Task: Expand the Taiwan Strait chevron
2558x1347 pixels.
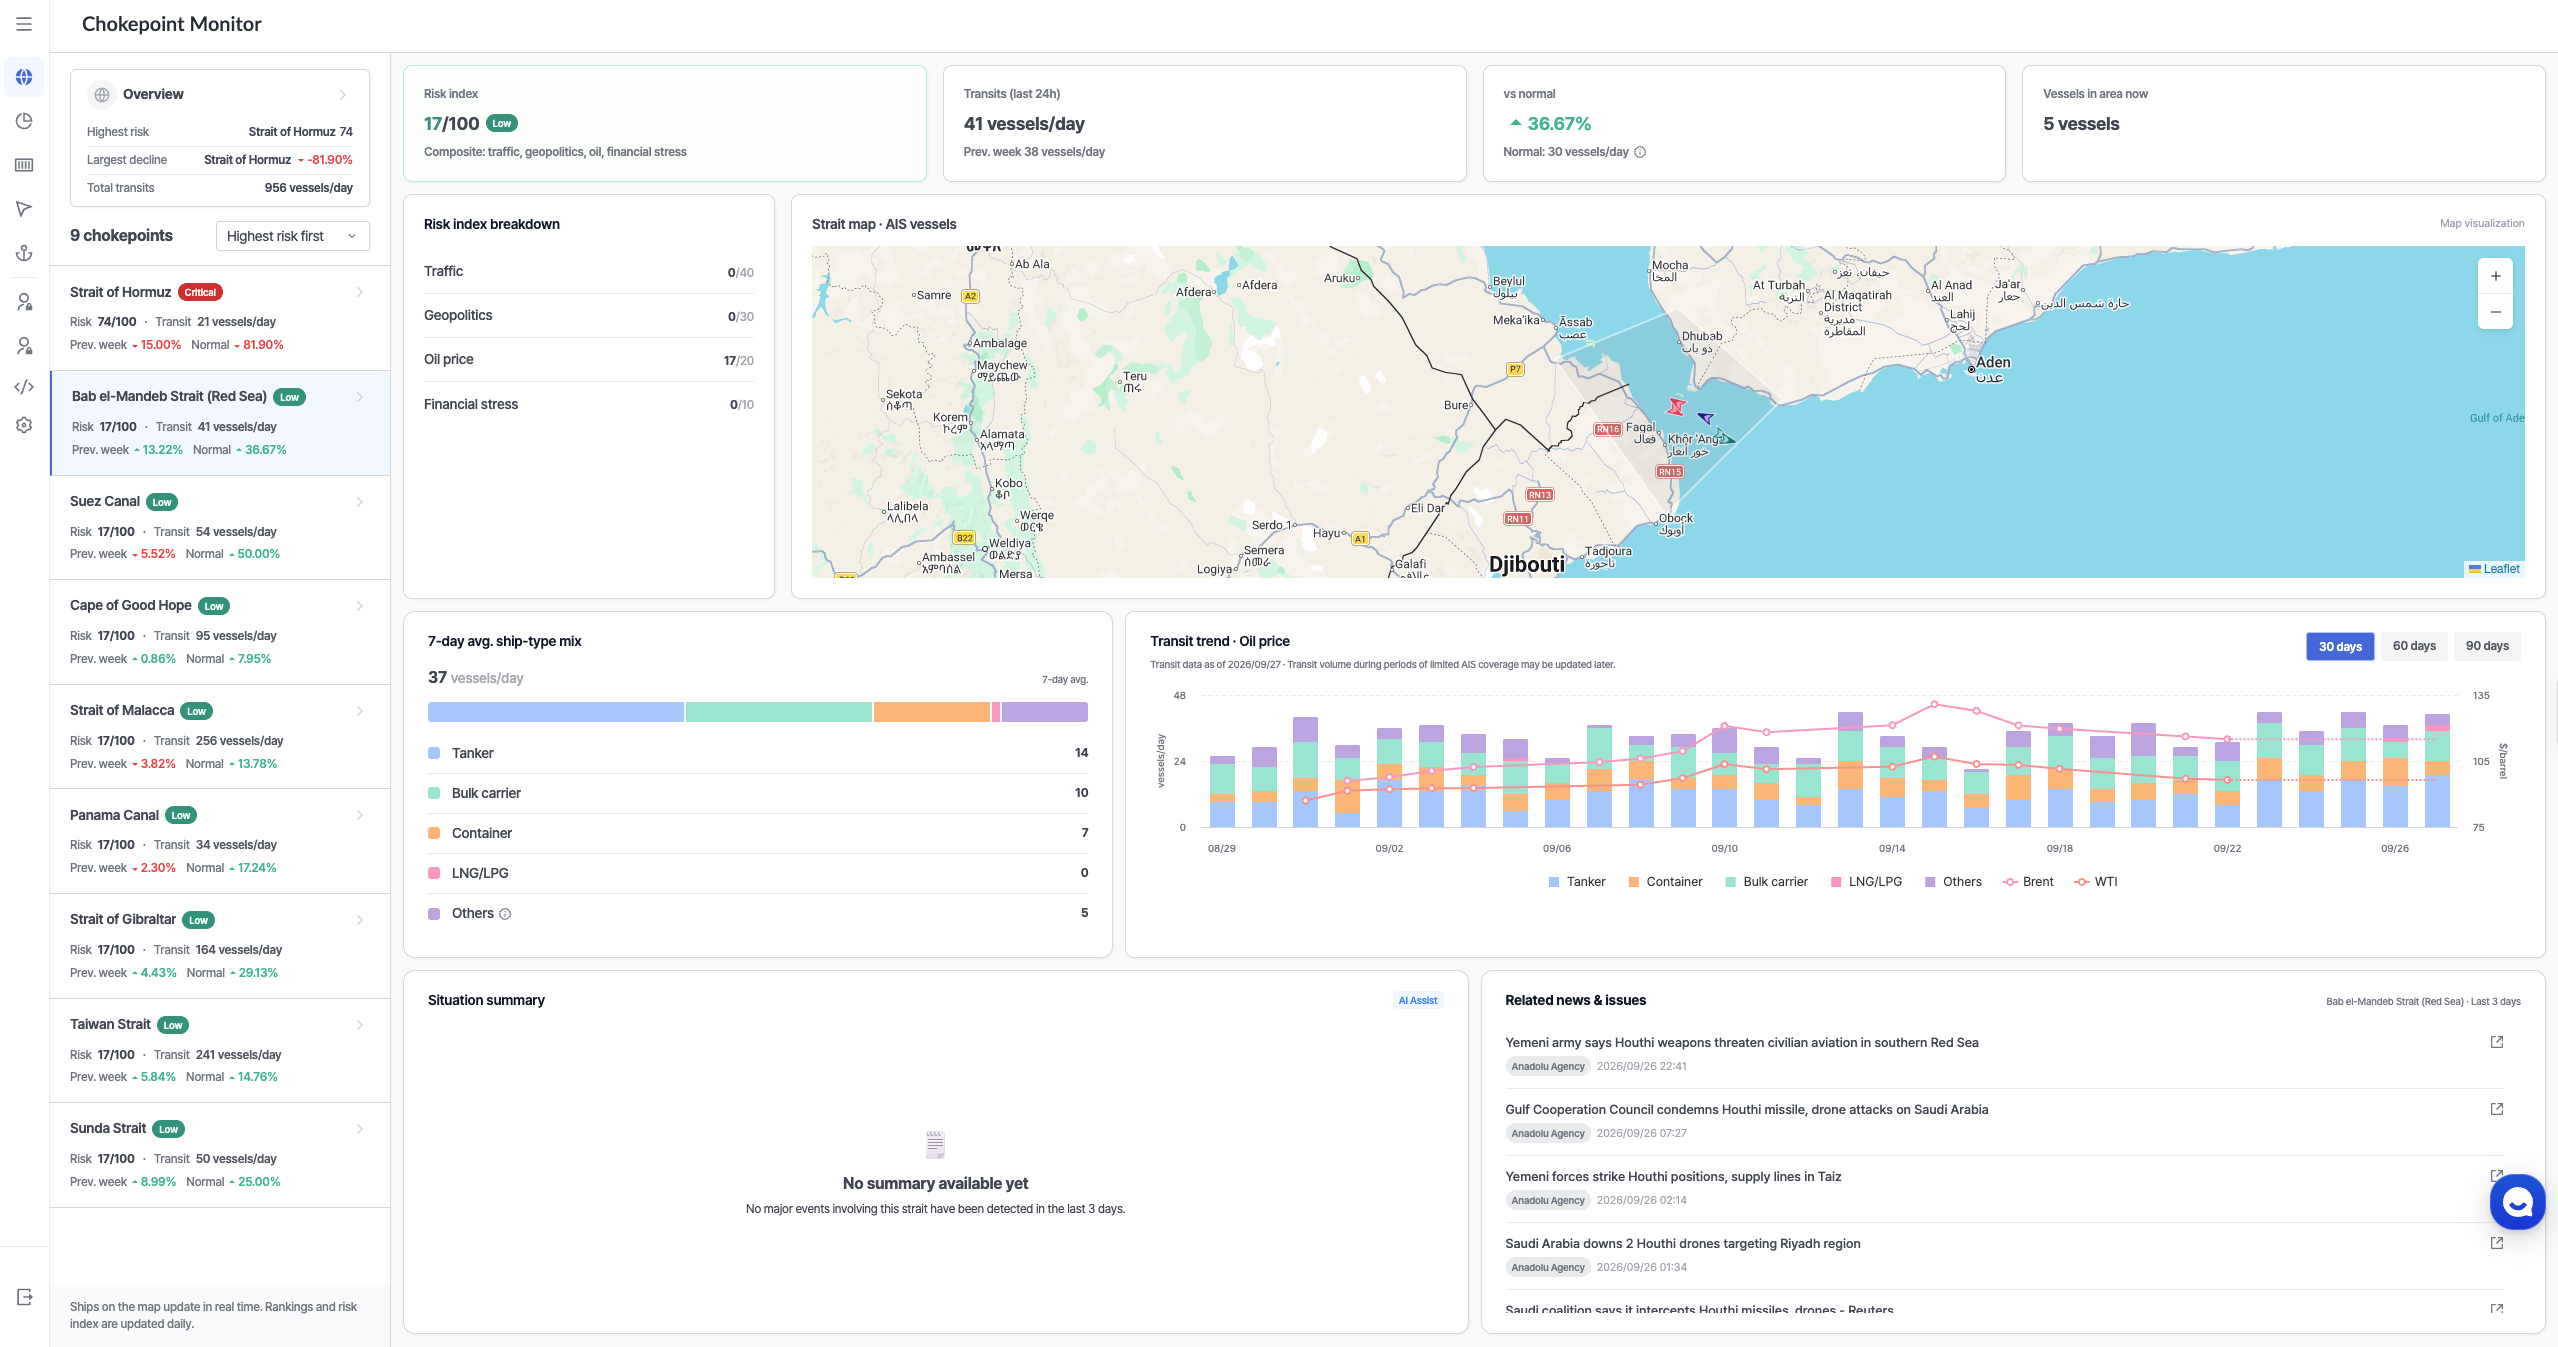Action: pos(360,1025)
